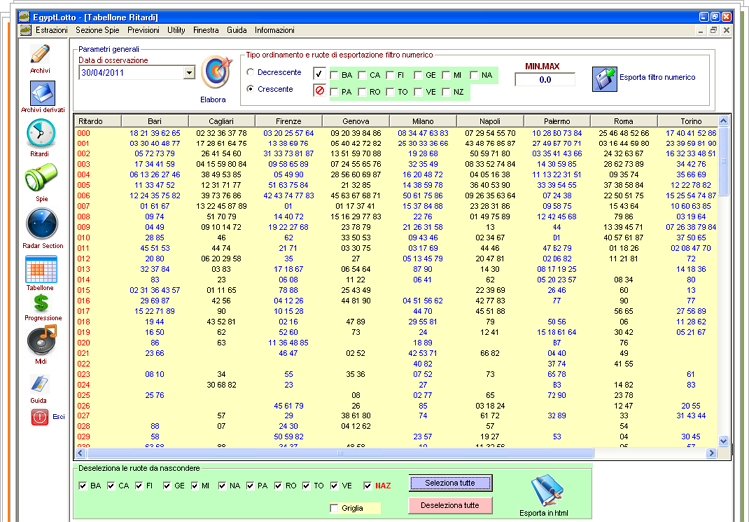Click the red prohibit deselect wheels icon
Image resolution: width=749 pixels, height=522 pixels.
320,90
